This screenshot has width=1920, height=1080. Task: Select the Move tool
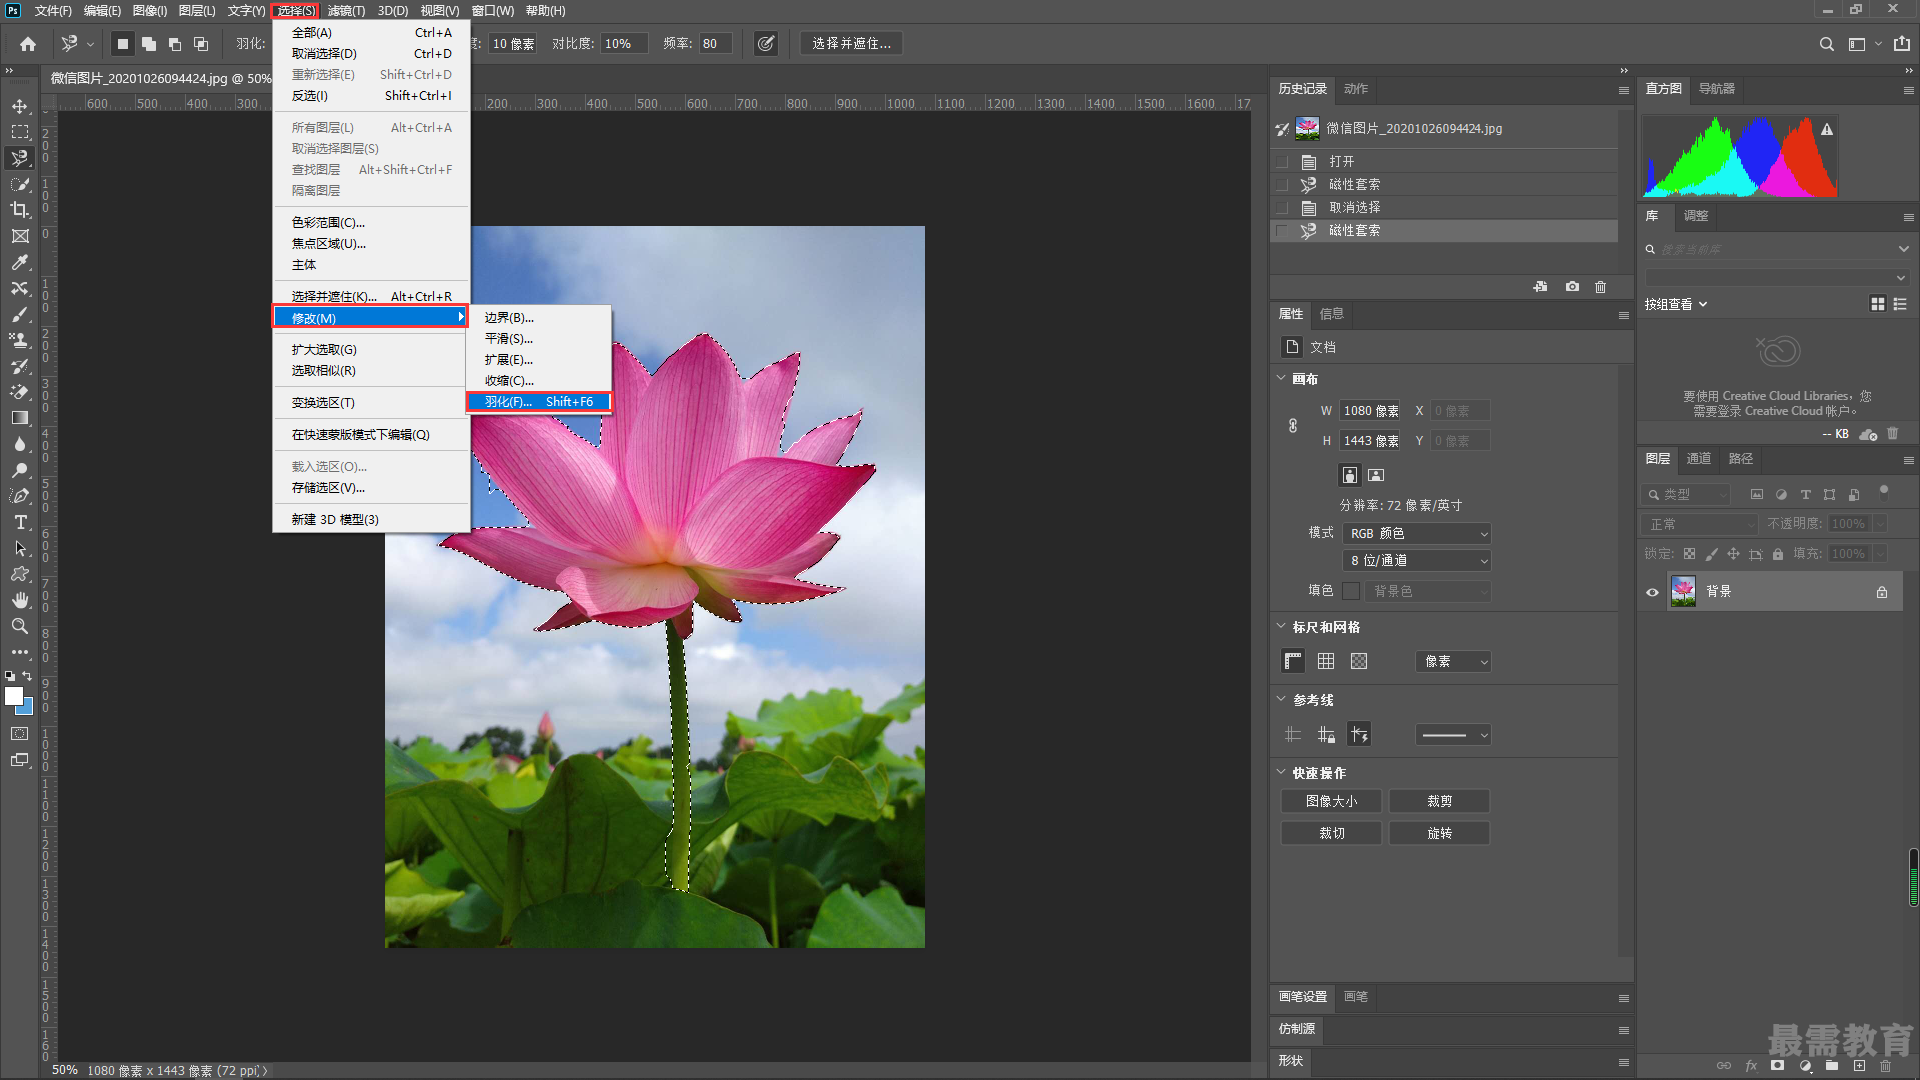(20, 106)
